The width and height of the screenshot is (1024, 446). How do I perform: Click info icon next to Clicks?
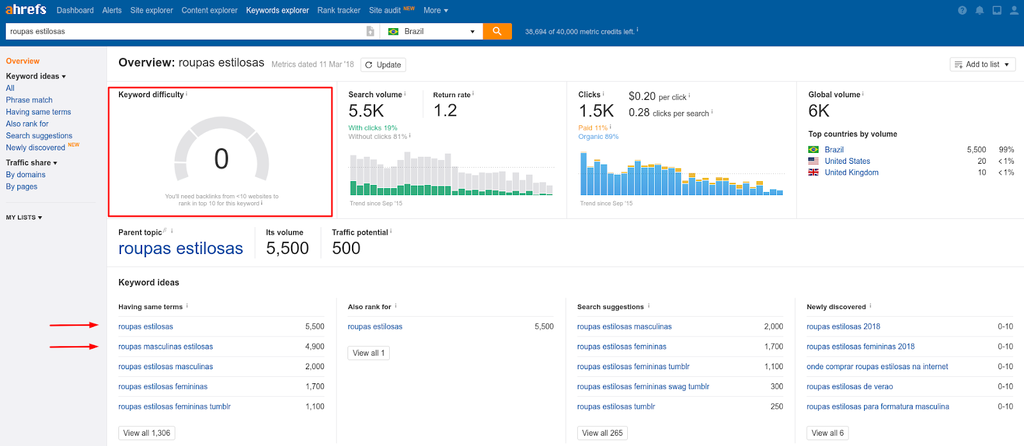(603, 94)
